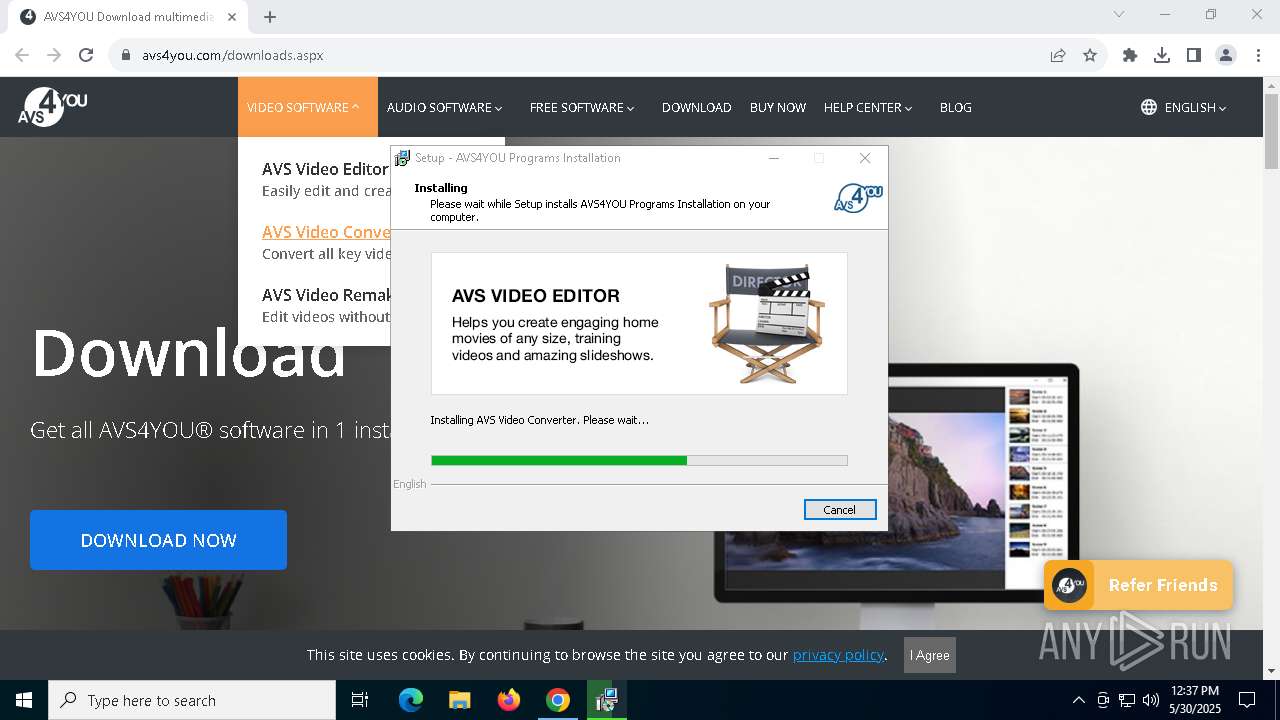Image resolution: width=1280 pixels, height=720 pixels.
Task: Open a new Chrome tab
Action: [x=270, y=16]
